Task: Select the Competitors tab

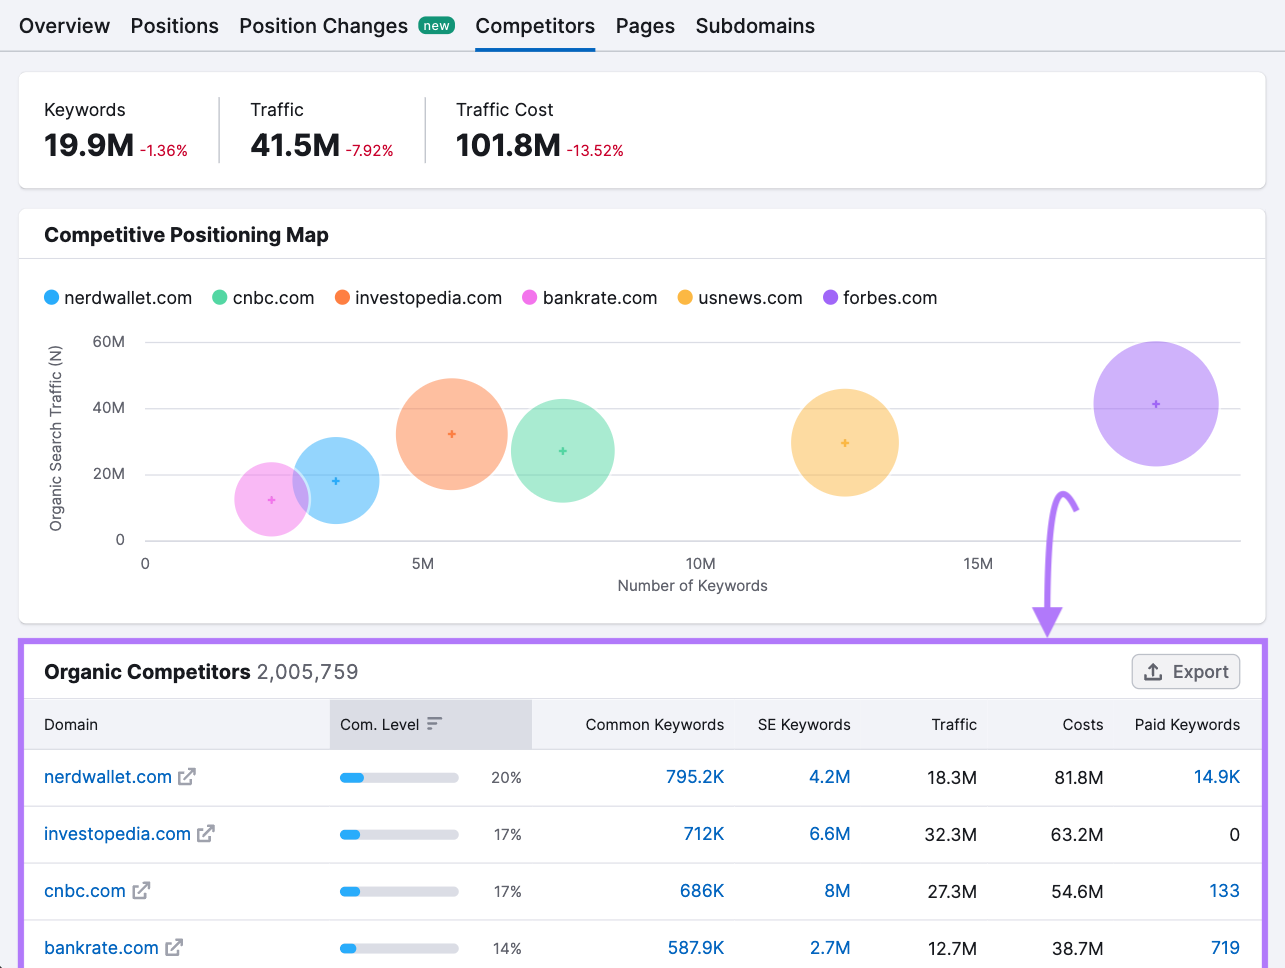Action: 535,26
